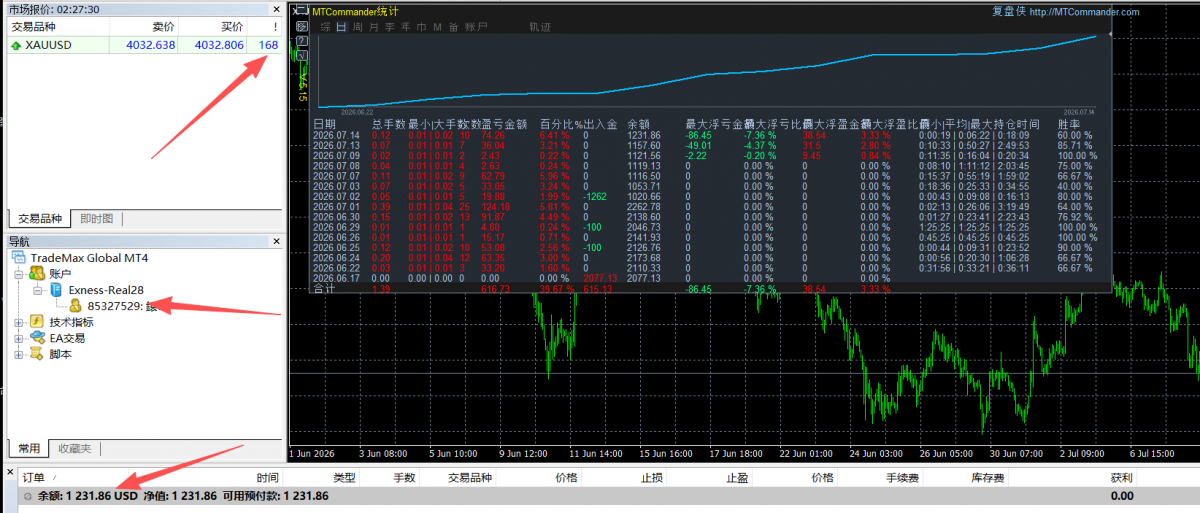Click the 市场报价 panel title
Viewport: 1200px width, 513px height.
tap(53, 8)
